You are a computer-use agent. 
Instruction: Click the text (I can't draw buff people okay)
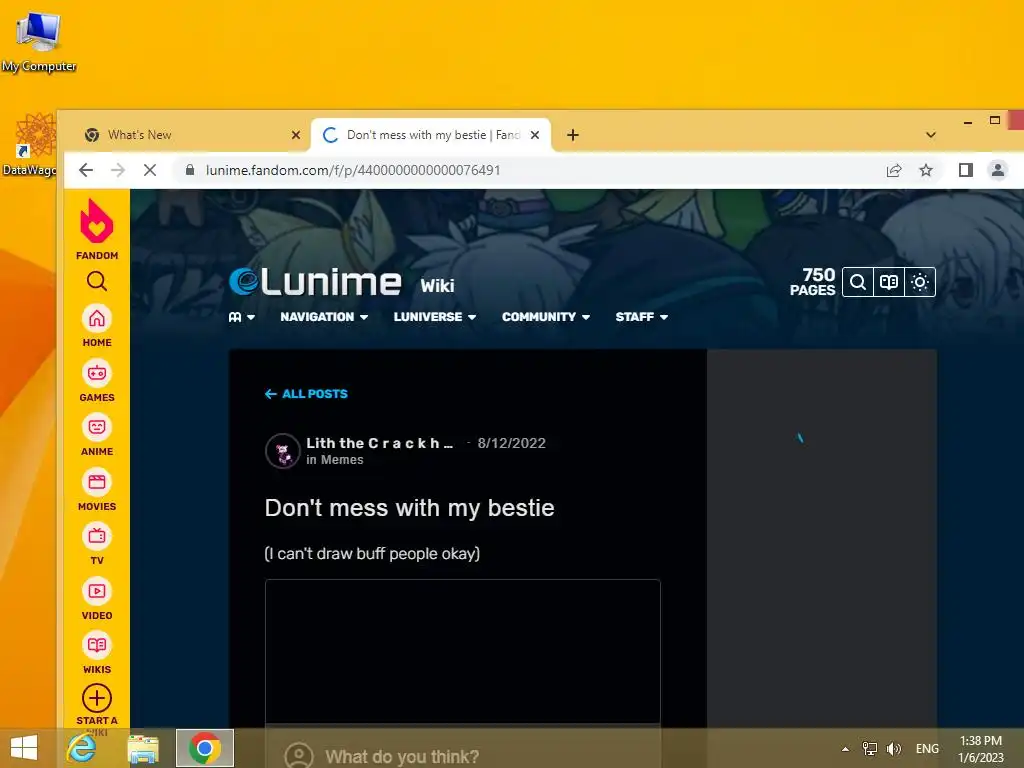pyautogui.click(x=372, y=554)
